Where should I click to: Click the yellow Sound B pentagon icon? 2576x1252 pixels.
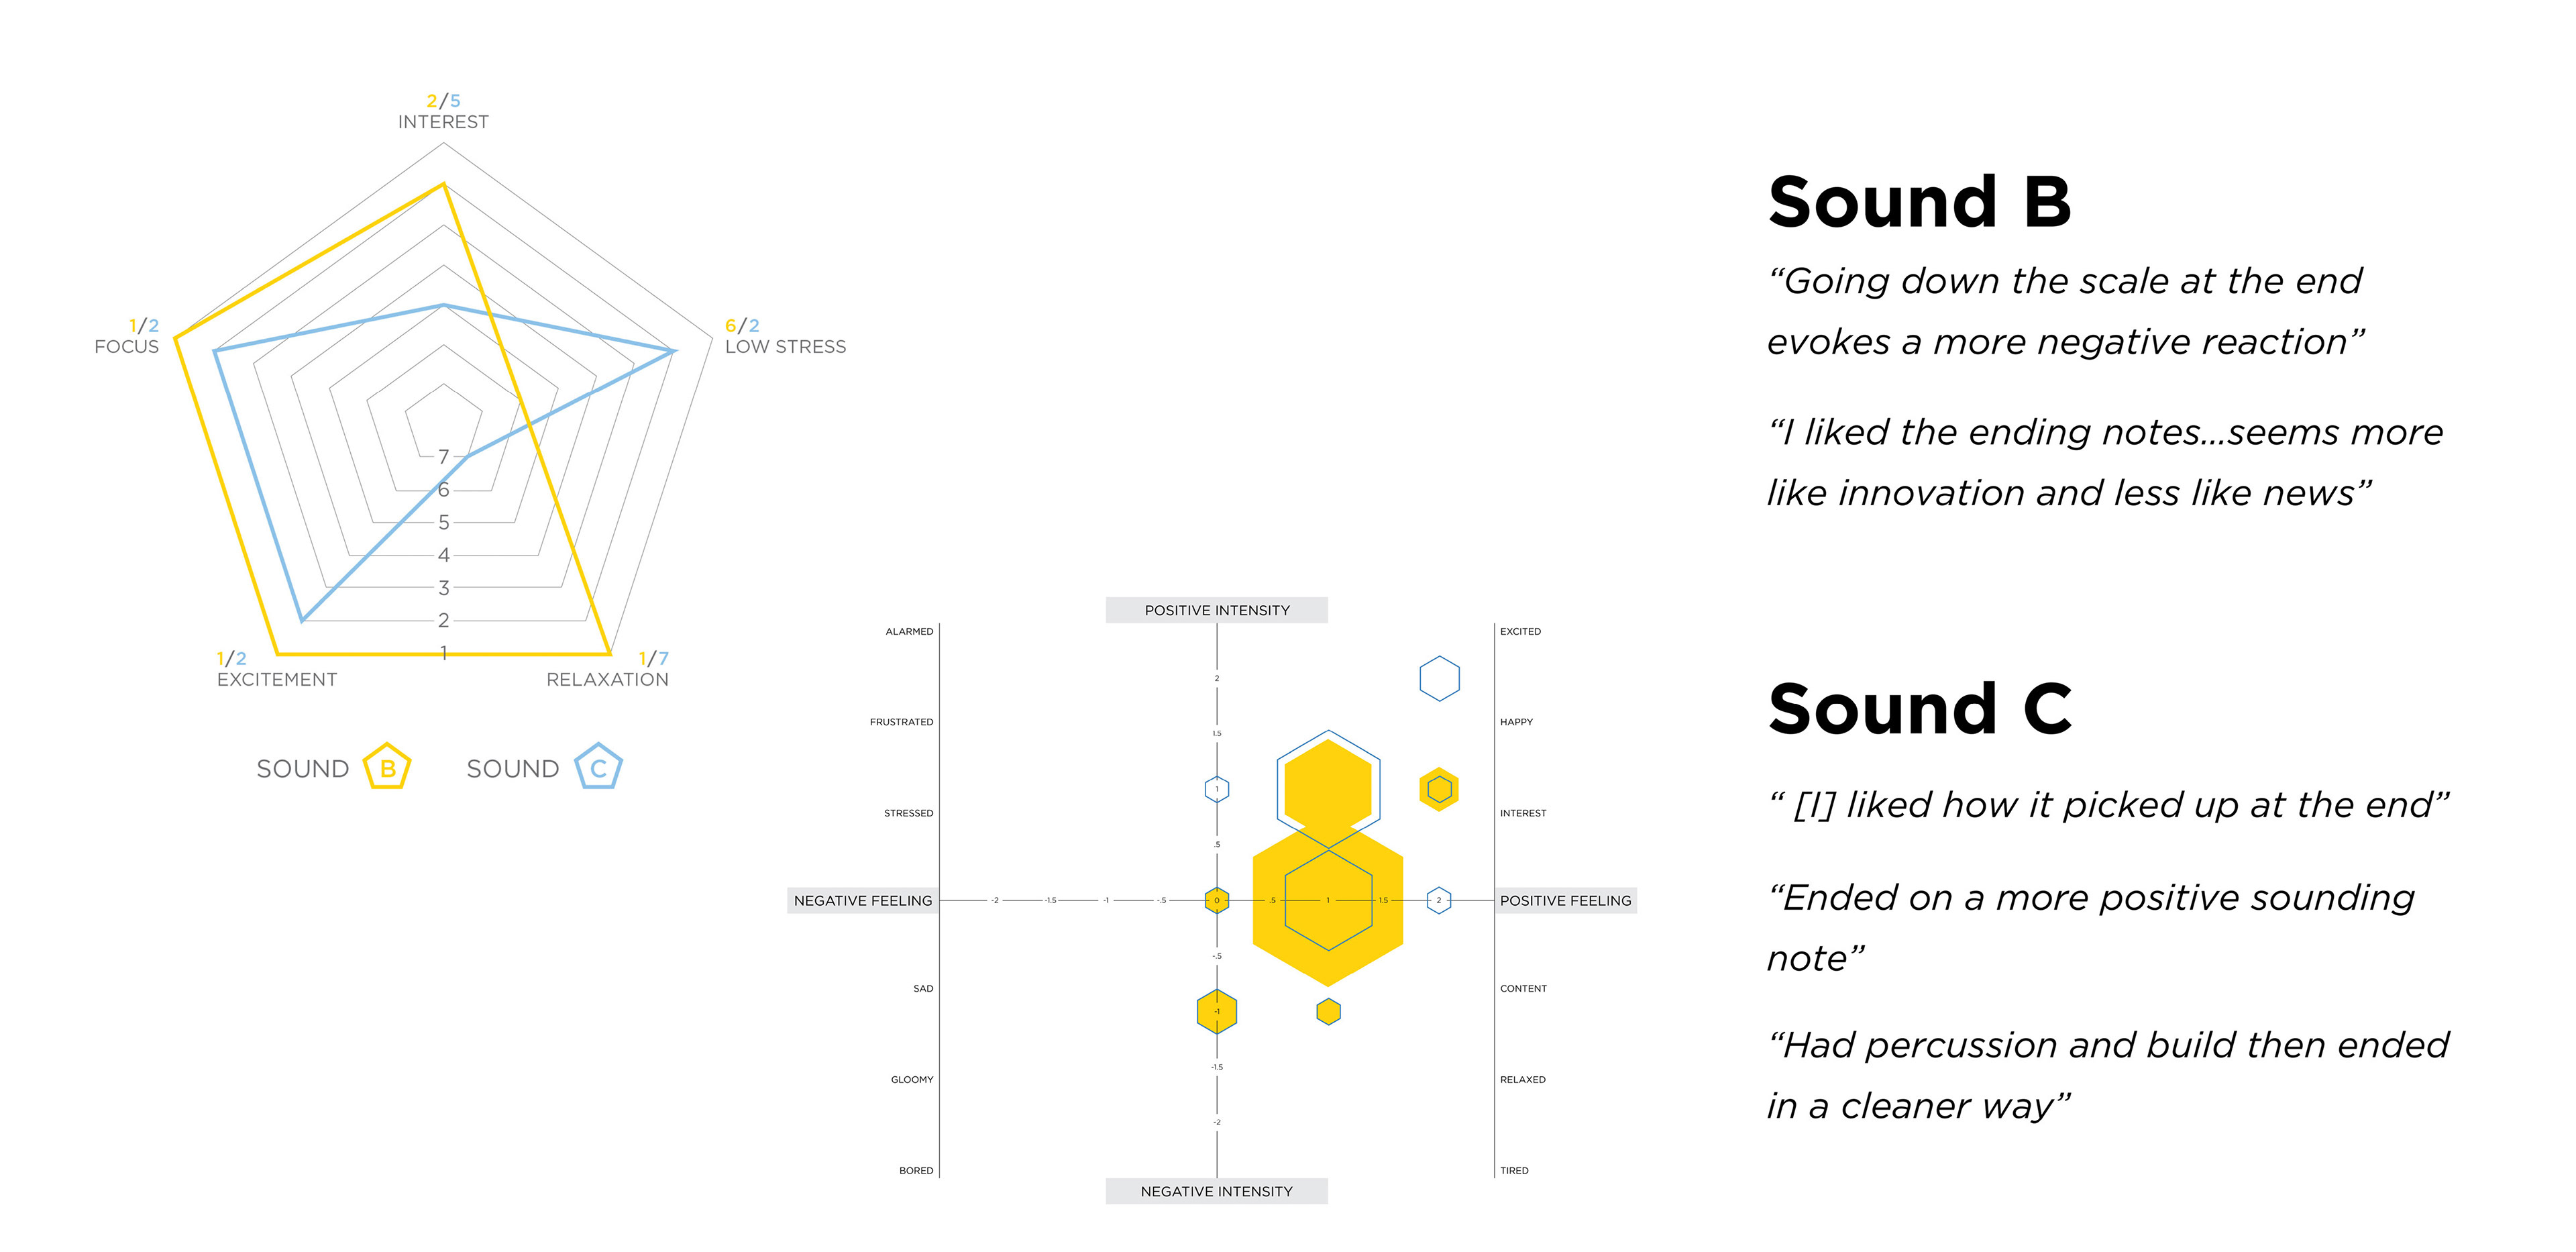click(x=387, y=768)
